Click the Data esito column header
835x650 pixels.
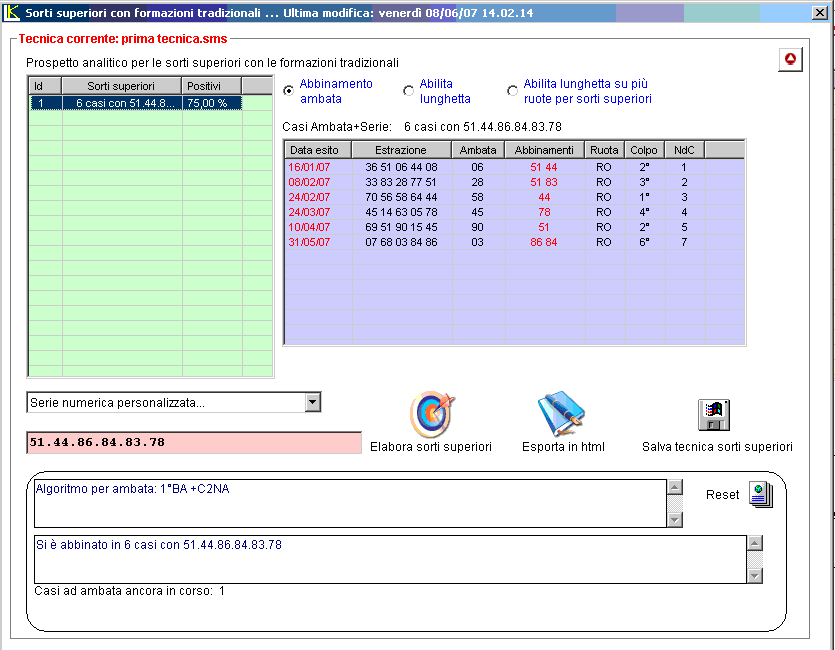[318, 150]
